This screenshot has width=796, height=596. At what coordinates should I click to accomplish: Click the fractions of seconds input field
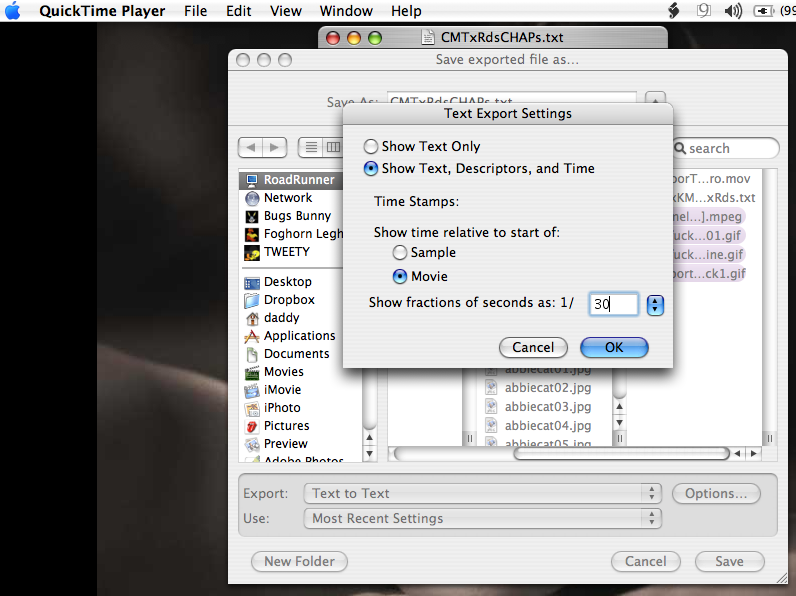click(613, 304)
